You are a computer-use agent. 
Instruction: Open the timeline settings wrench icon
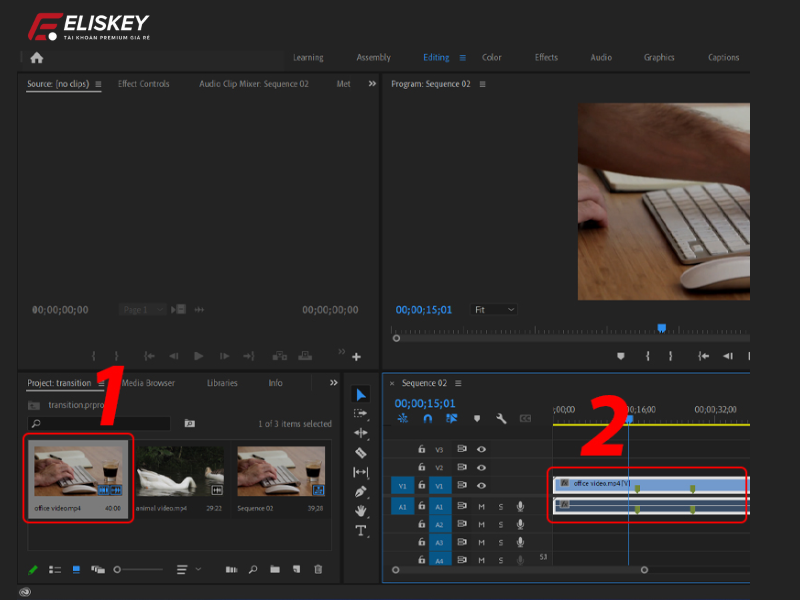[501, 418]
